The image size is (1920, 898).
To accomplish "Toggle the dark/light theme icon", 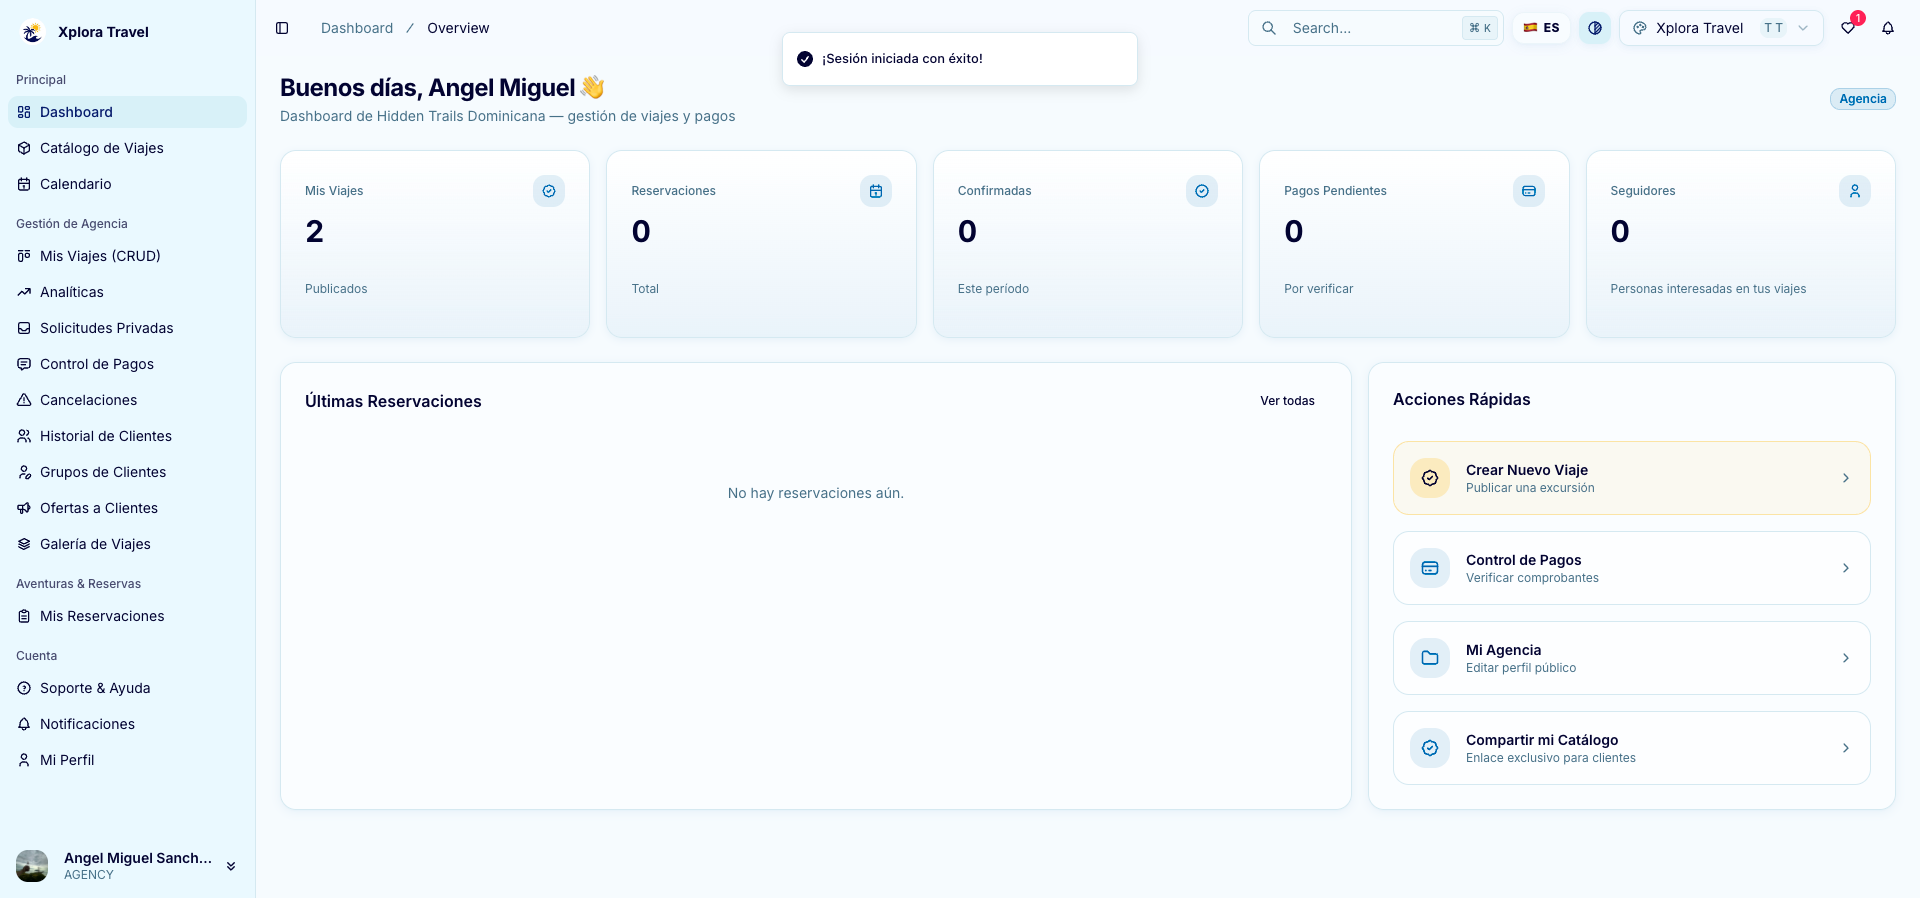I will 1595,28.
